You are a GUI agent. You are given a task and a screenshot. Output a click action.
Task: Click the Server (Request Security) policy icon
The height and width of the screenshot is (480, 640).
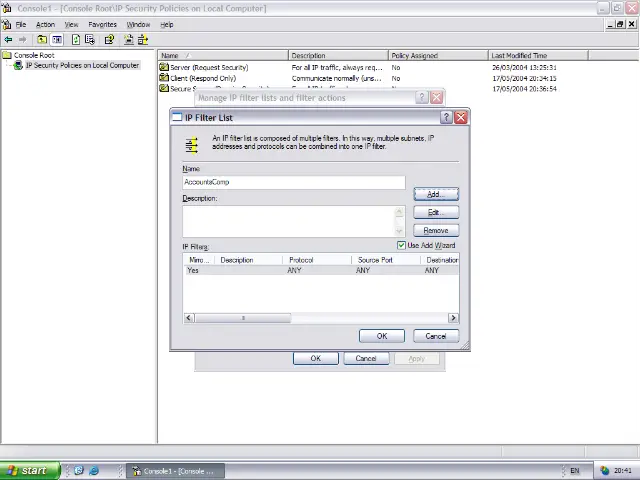coord(164,67)
